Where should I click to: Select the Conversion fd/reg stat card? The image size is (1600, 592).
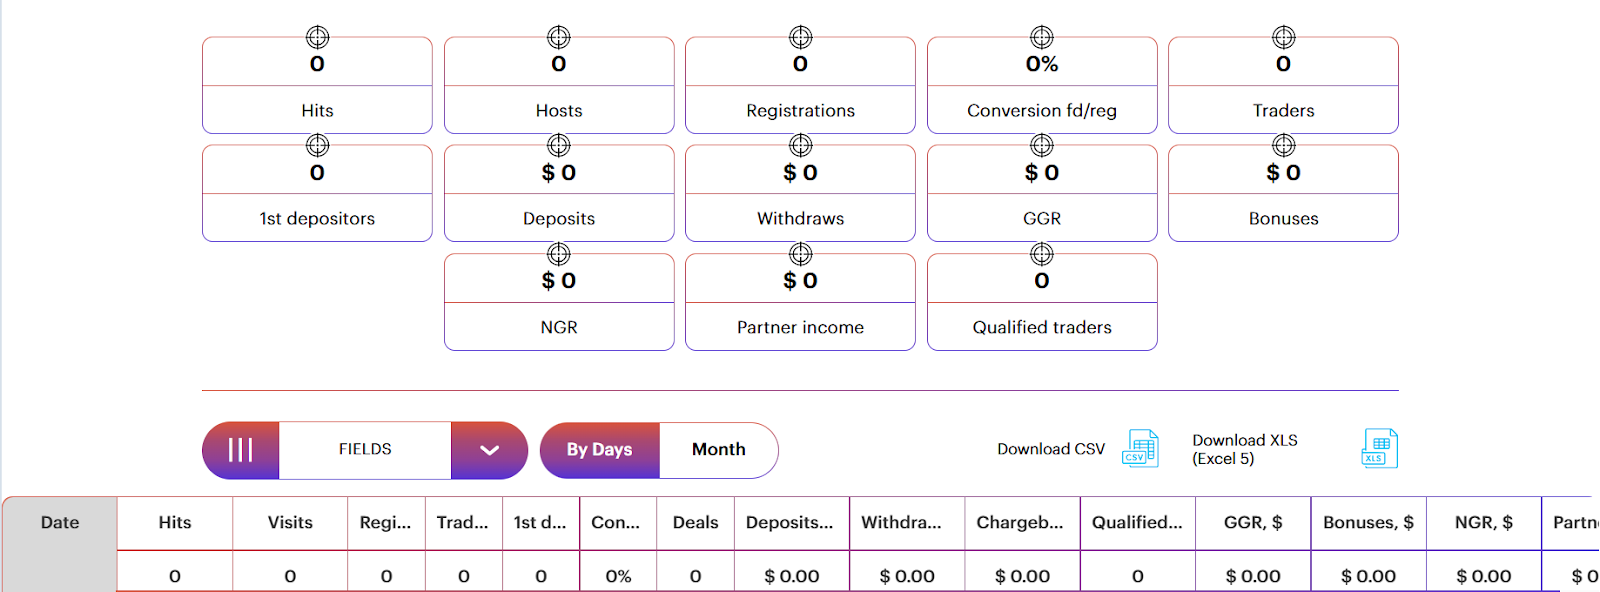(1042, 85)
